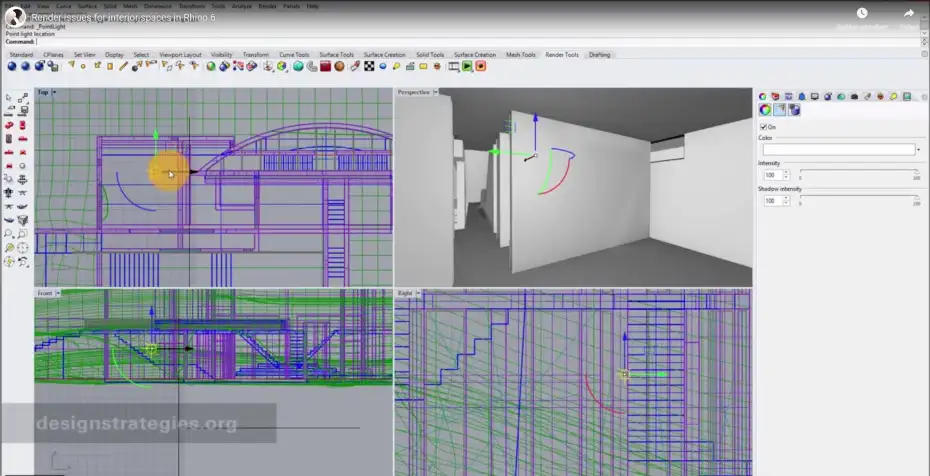The width and height of the screenshot is (930, 476).
Task: Click the Top viewport label
Action: pyautogui.click(x=43, y=92)
